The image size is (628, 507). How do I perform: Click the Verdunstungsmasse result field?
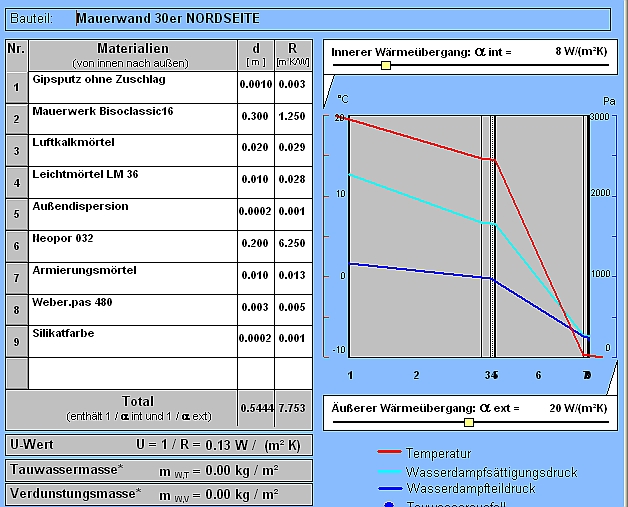click(159, 495)
